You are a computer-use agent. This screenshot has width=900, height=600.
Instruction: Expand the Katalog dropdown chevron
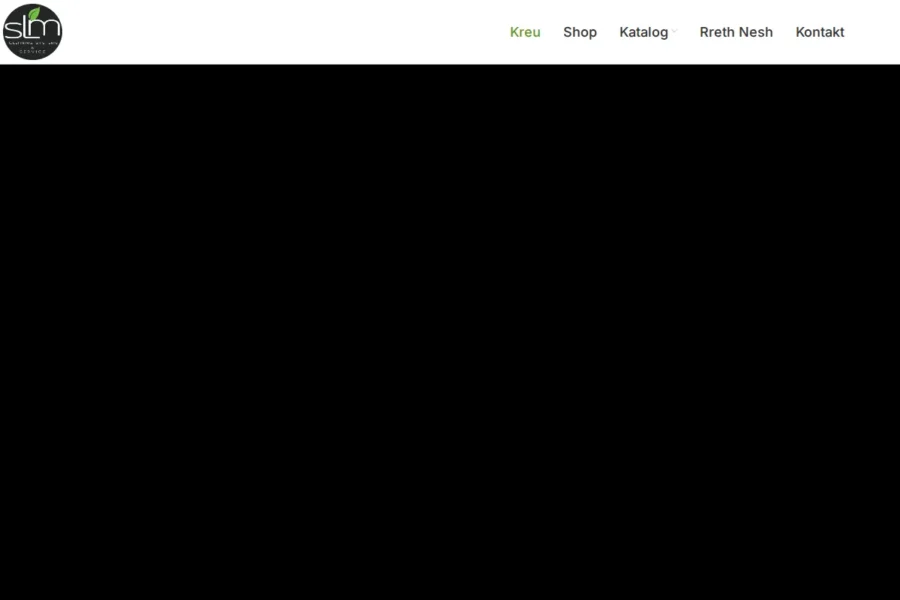point(674,32)
